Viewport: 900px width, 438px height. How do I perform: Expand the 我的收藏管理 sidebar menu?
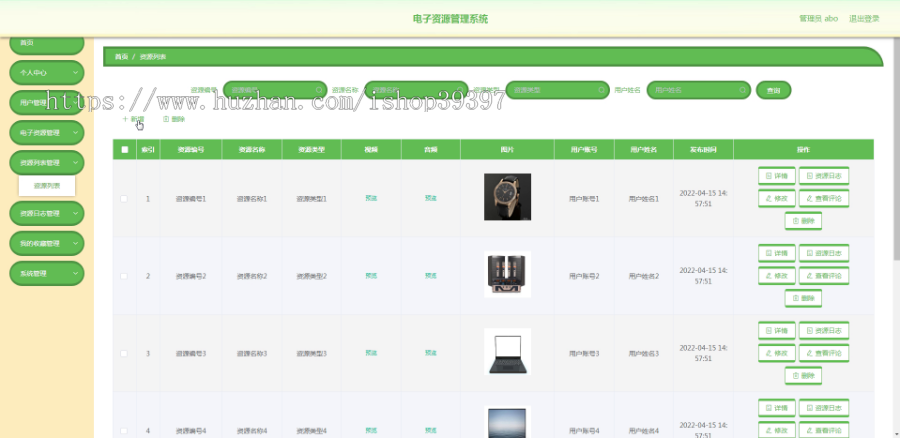[46, 243]
